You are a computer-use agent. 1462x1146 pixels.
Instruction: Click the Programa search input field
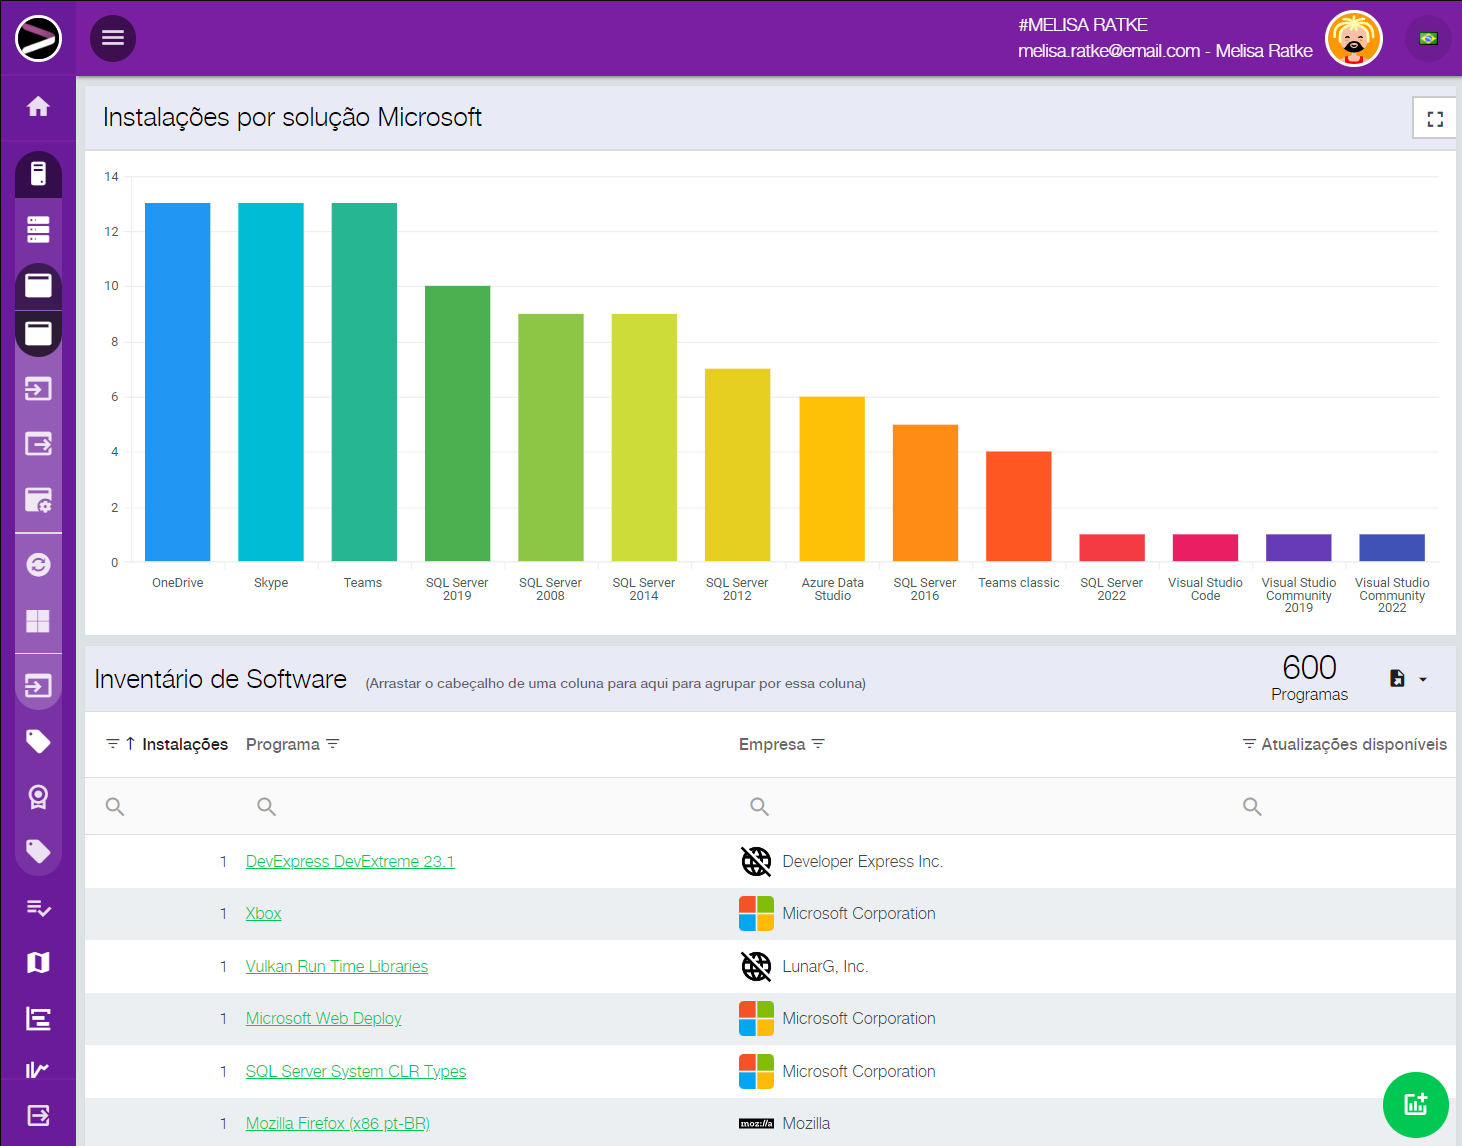[490, 806]
